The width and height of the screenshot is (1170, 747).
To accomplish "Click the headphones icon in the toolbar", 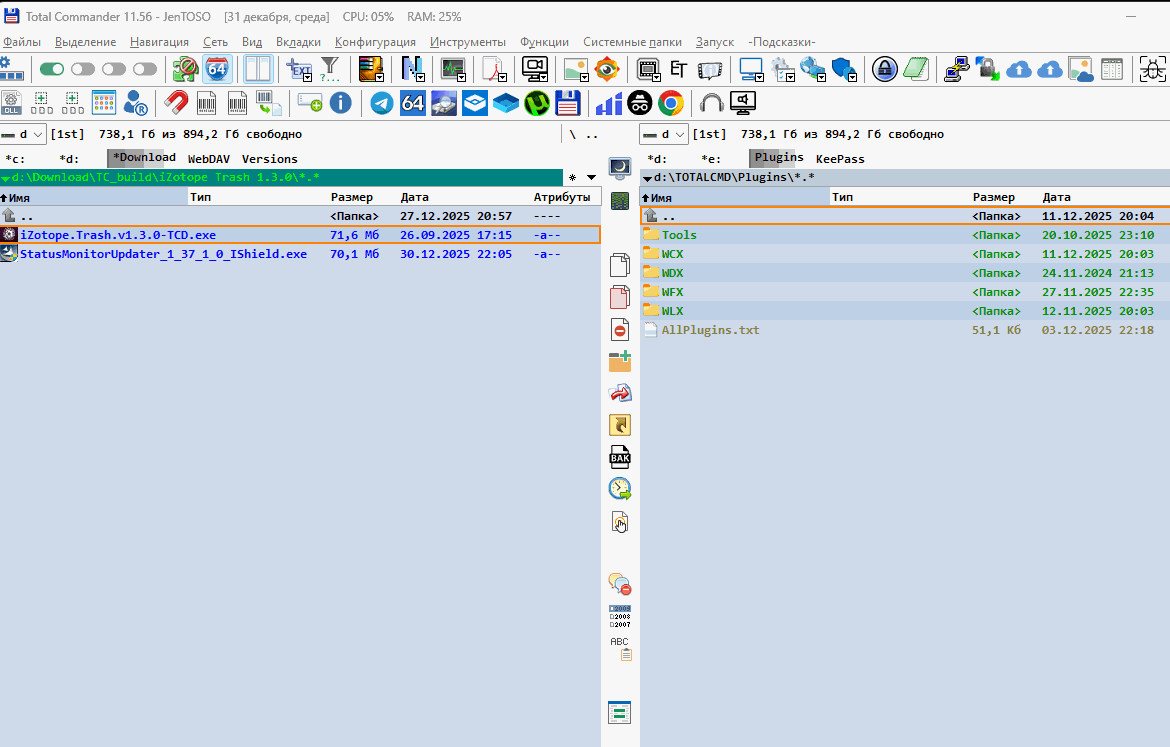I will (x=712, y=103).
